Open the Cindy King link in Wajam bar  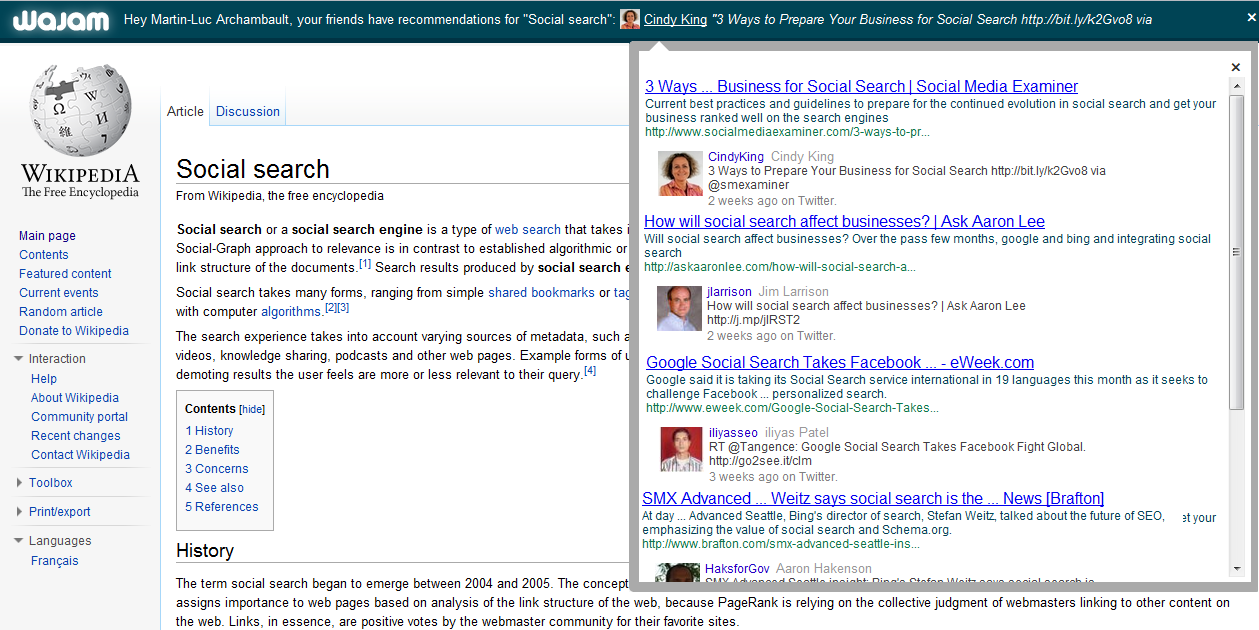pyautogui.click(x=675, y=19)
